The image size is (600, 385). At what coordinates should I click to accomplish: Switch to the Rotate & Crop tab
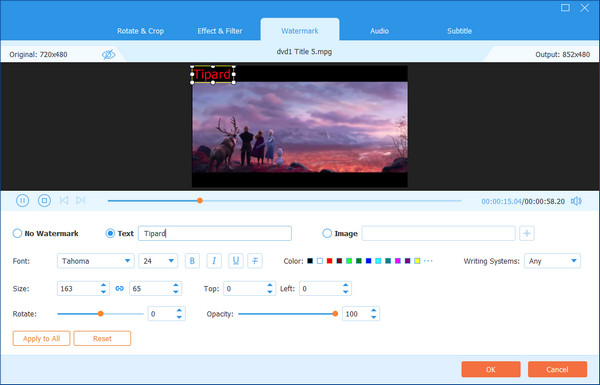coord(140,31)
